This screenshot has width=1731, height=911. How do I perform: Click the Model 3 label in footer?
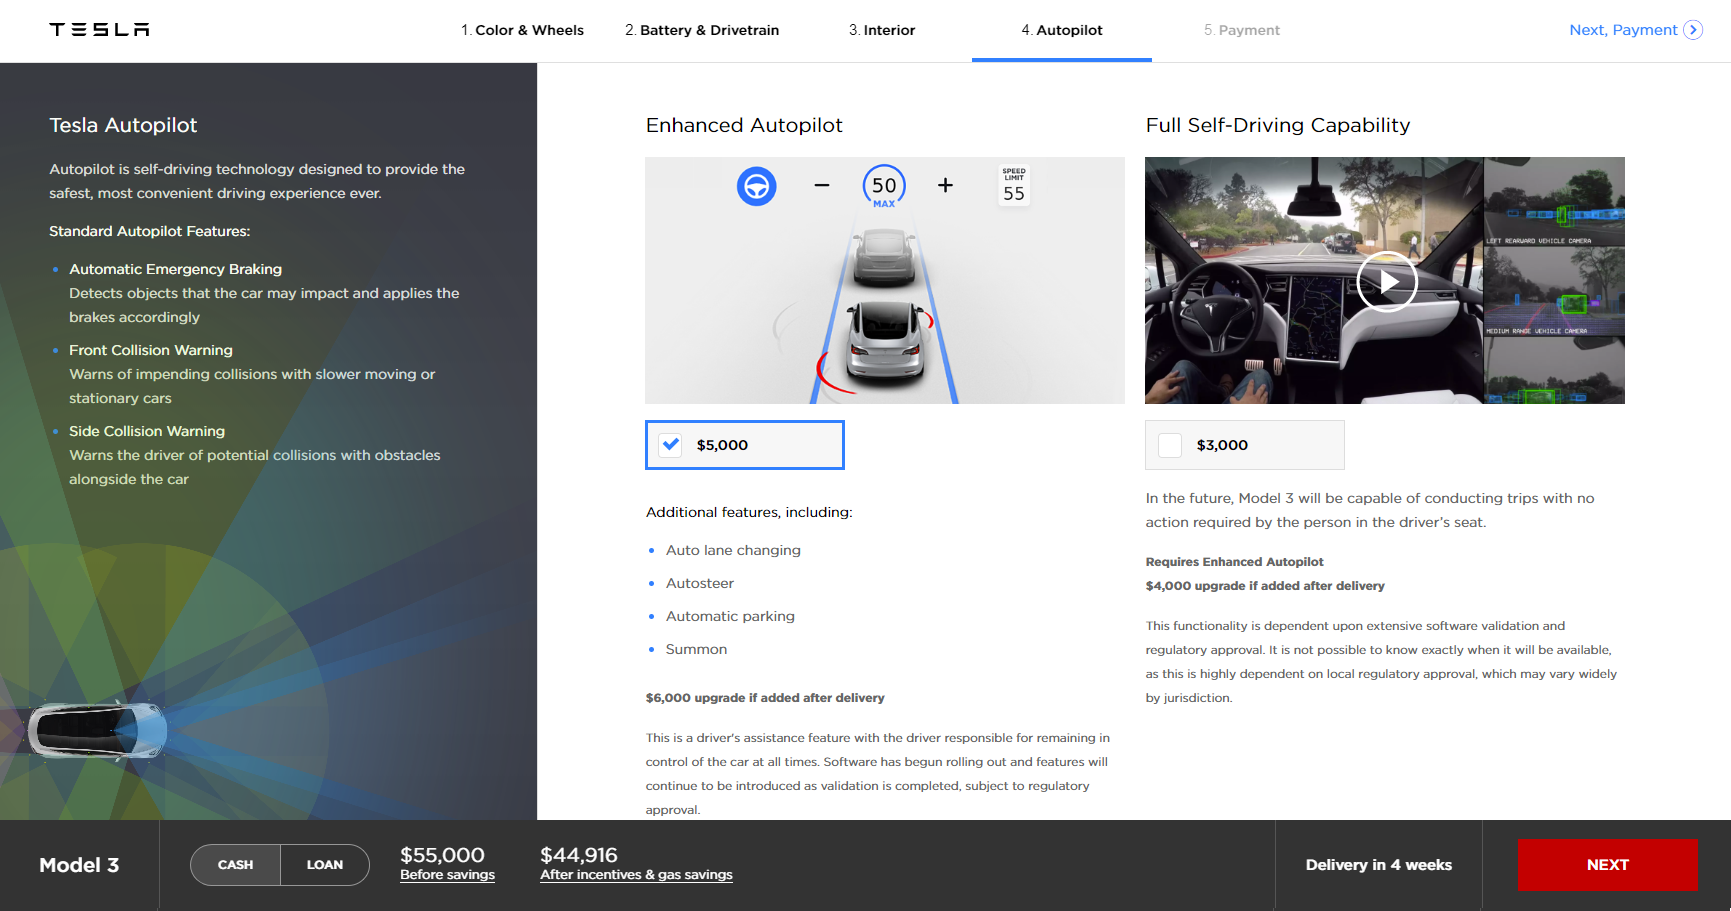[x=79, y=865]
